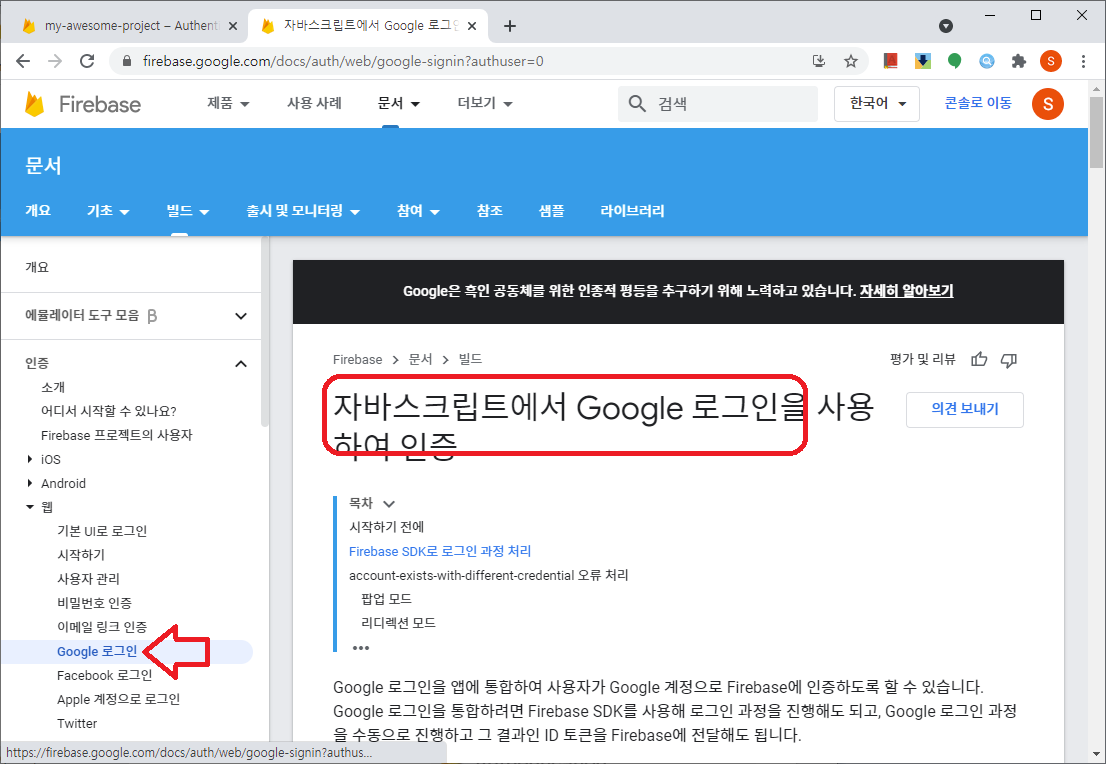This screenshot has height=764, width=1106.
Task: Open the 개요 tab in blue bar
Action: click(x=38, y=211)
